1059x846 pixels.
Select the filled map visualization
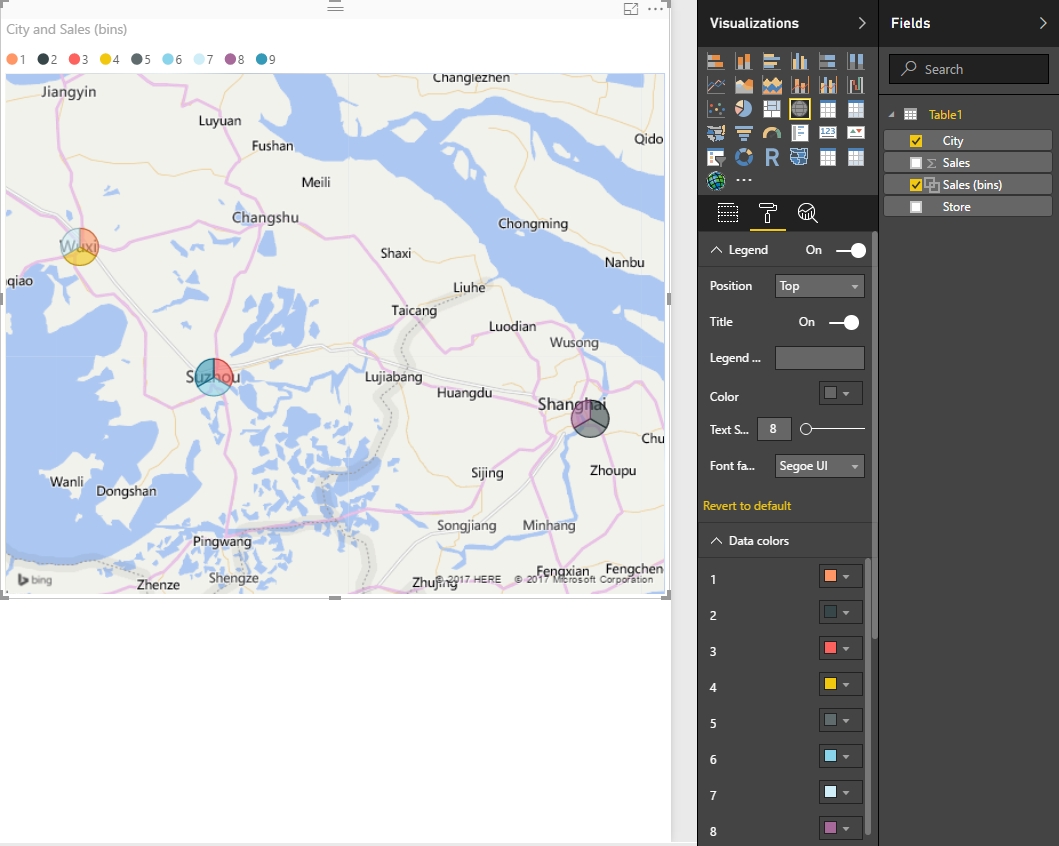coord(715,133)
